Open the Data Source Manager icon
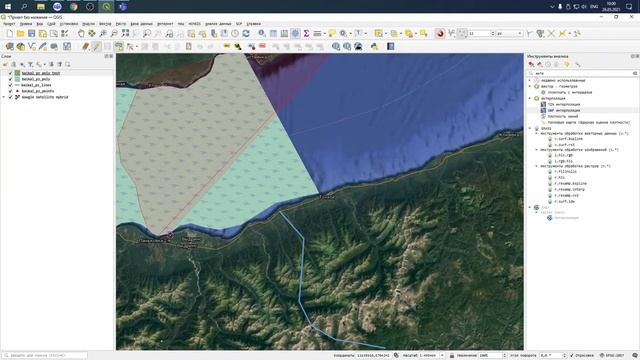The width and height of the screenshot is (640, 360). click(x=9, y=47)
